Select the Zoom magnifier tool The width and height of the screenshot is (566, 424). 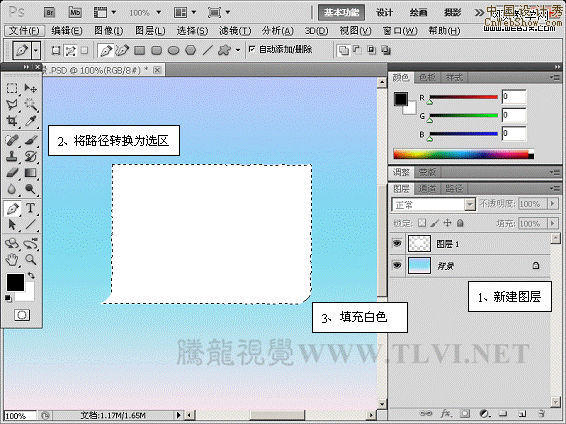31,259
